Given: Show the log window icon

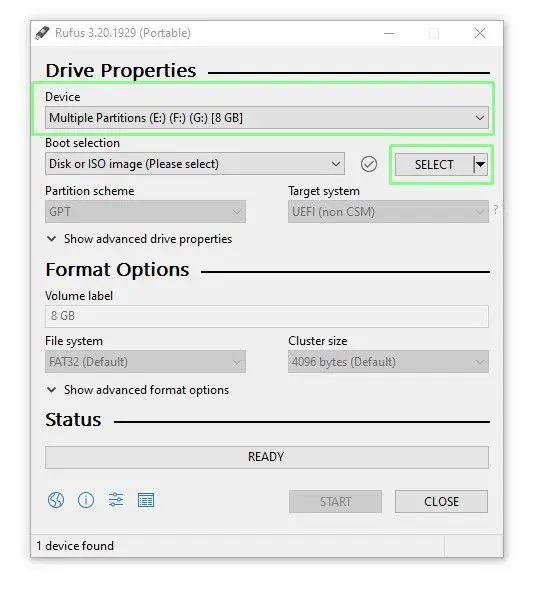Looking at the screenshot, I should tap(146, 500).
